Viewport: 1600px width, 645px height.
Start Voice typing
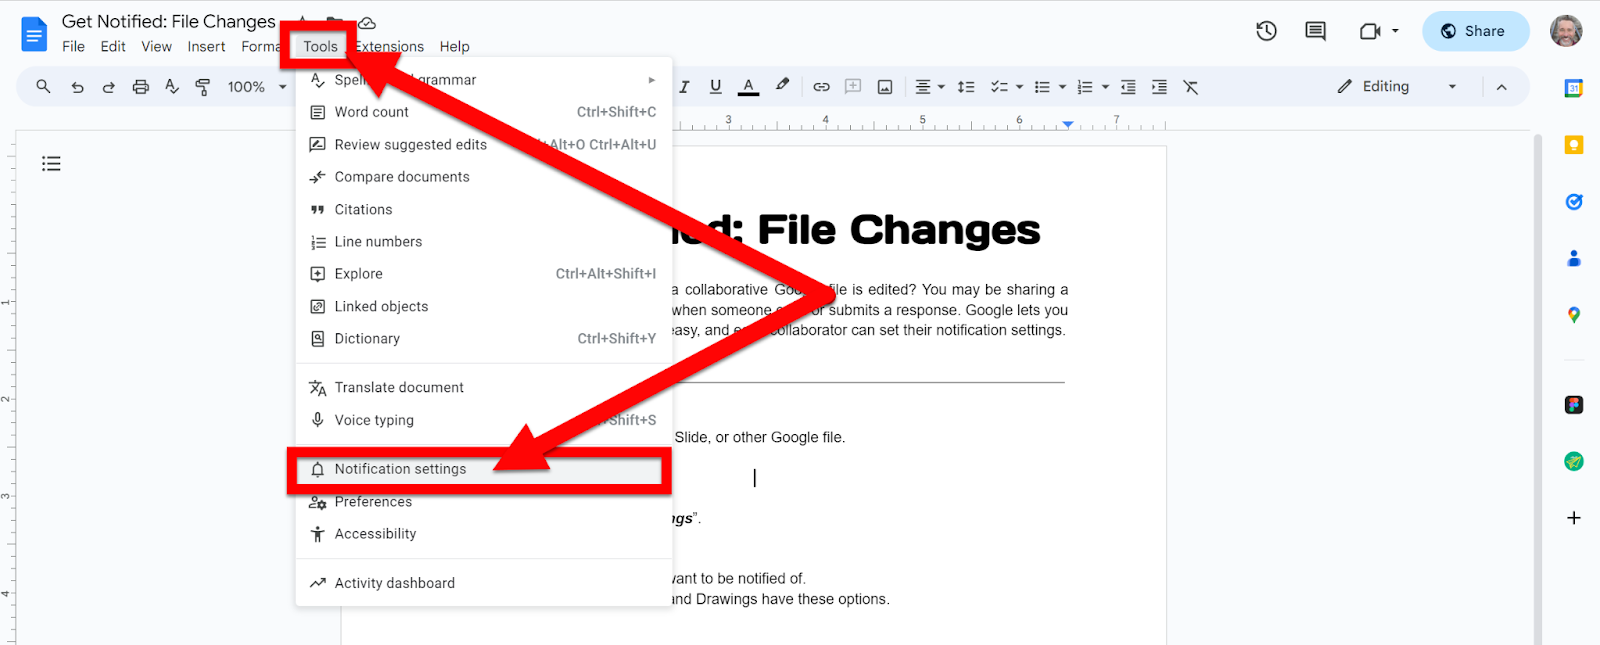(x=484, y=420)
